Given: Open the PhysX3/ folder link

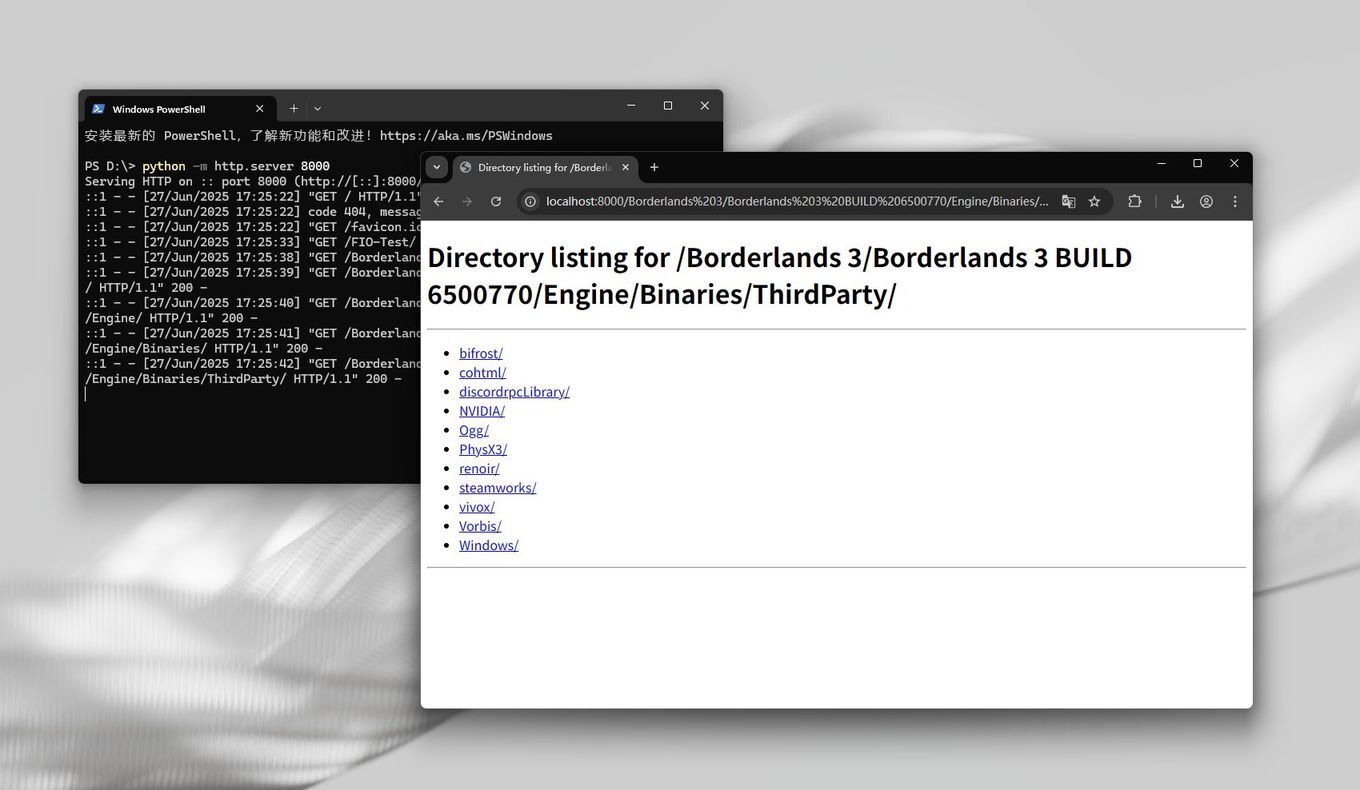Looking at the screenshot, I should 483,449.
